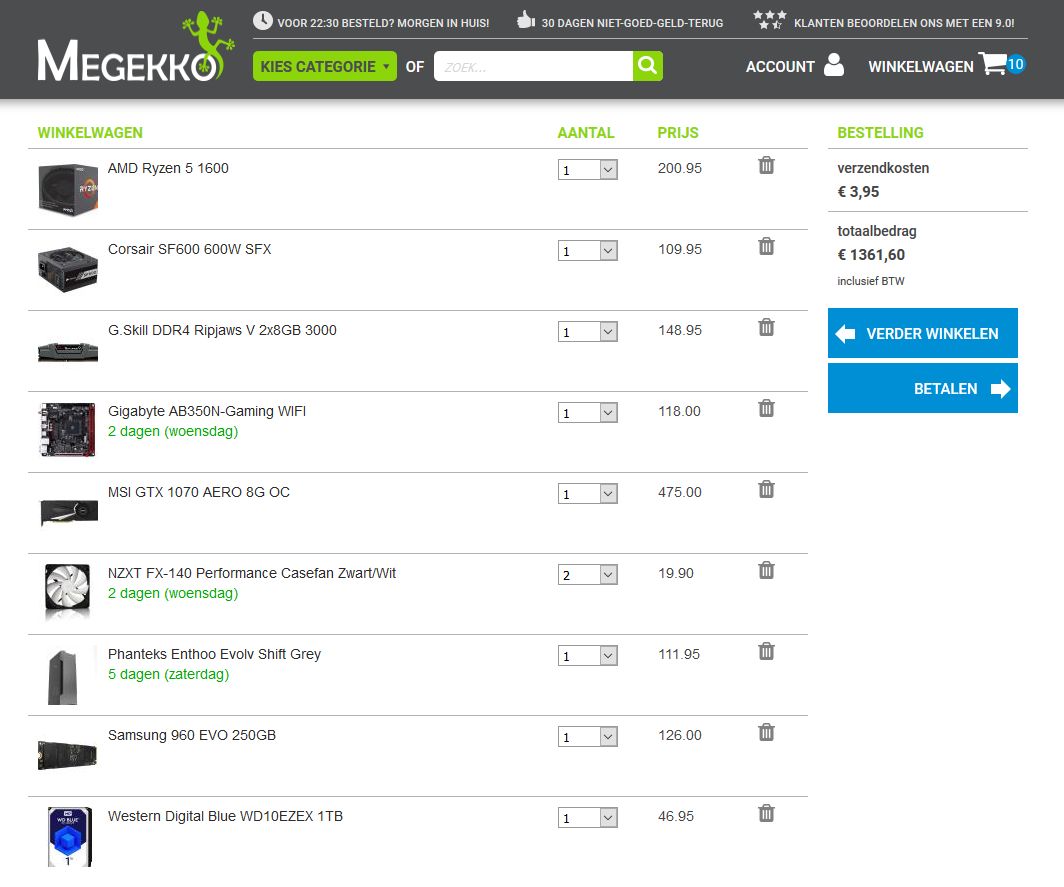
Task: Open quantity selector for Gigabyte AB350N-Gaming WIFI
Action: click(588, 413)
